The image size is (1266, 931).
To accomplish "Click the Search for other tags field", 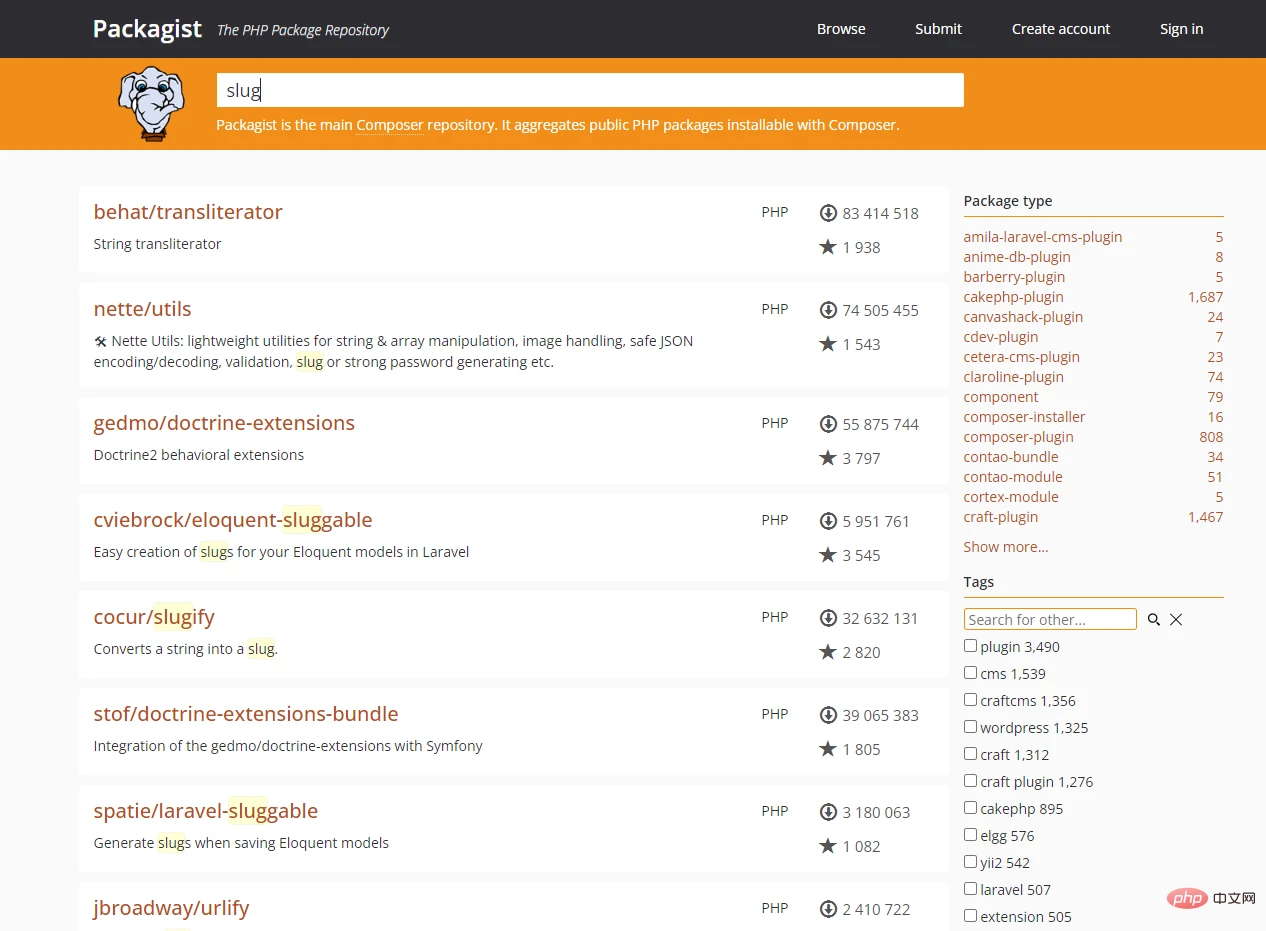I will [x=1050, y=619].
